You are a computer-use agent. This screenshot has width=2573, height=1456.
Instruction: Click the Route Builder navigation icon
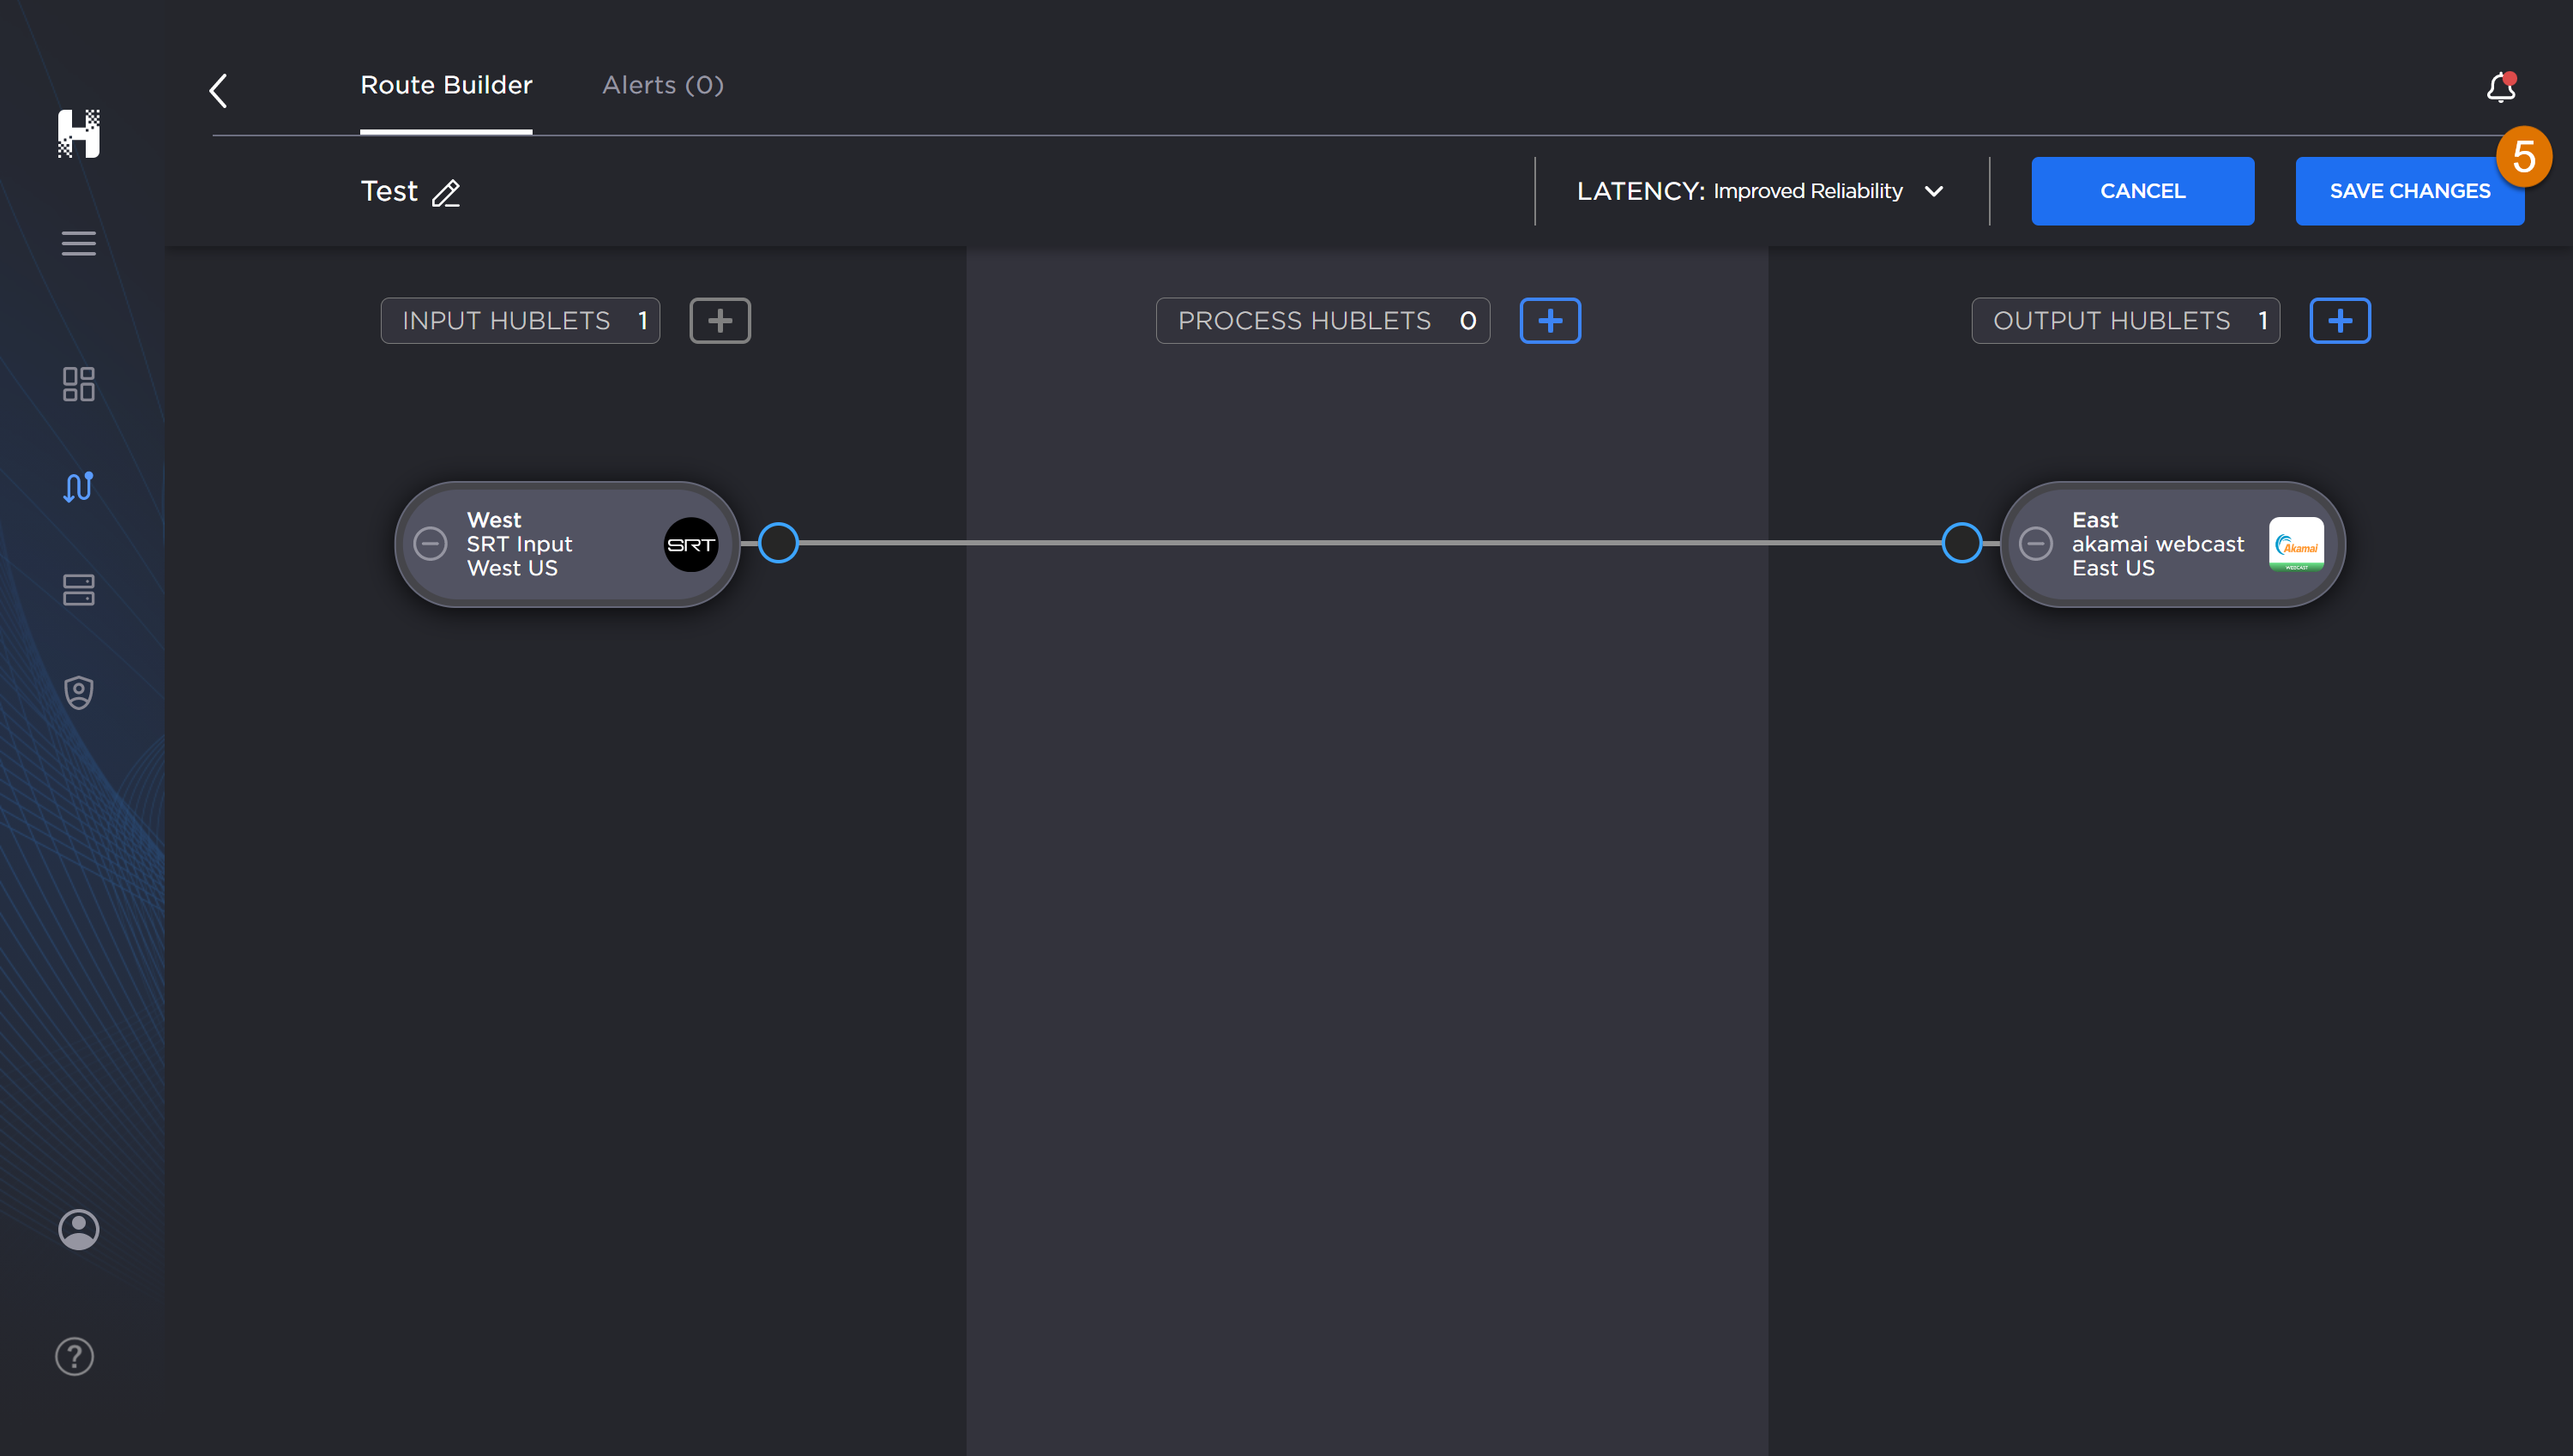80,486
